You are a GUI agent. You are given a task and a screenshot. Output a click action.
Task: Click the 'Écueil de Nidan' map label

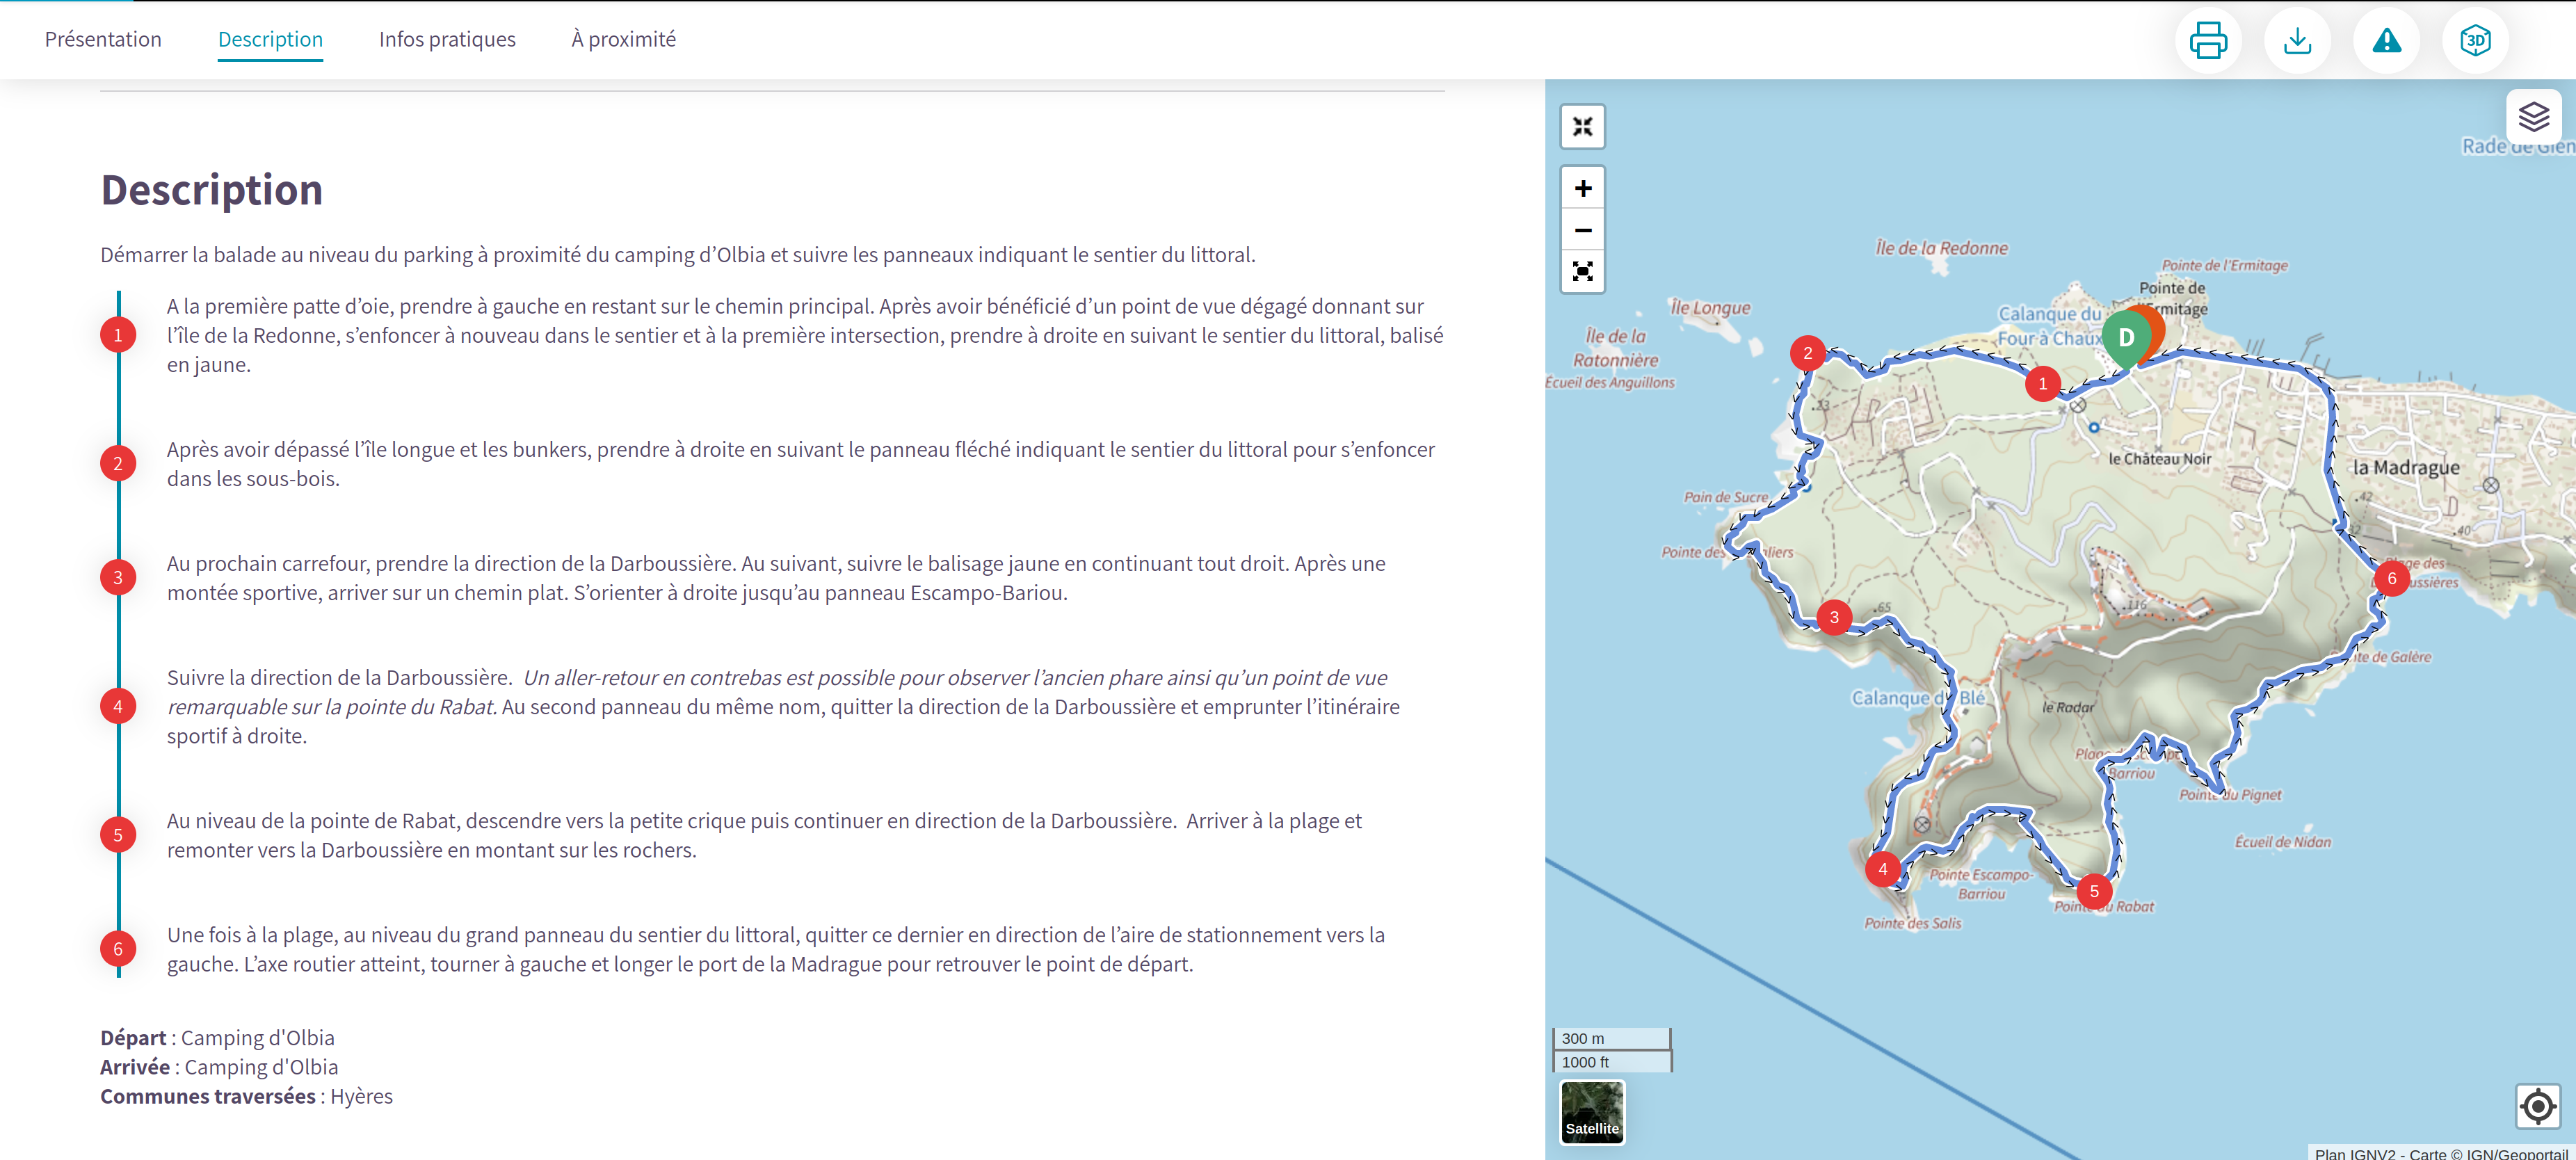point(2283,842)
